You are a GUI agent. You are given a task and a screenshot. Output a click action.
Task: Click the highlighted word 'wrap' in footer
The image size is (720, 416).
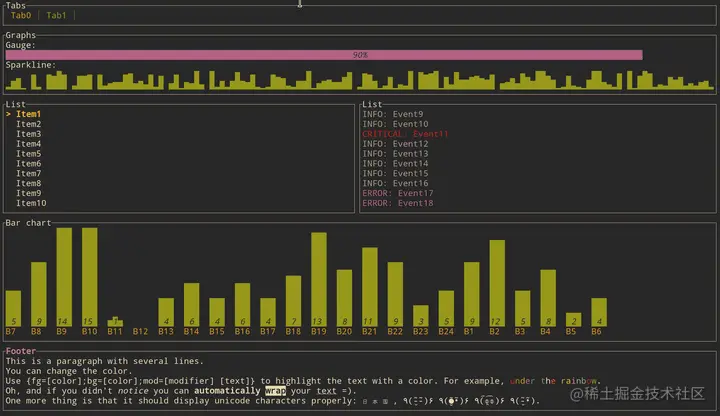[276, 391]
